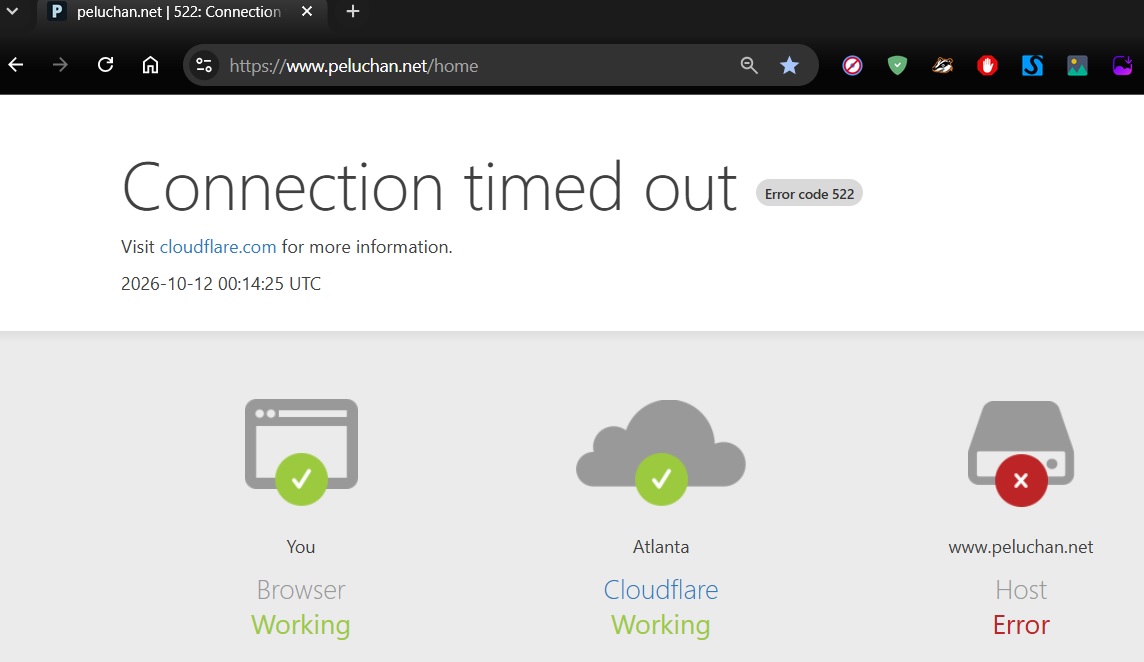Click the You label under browser icon
The width and height of the screenshot is (1144, 662).
(x=301, y=547)
